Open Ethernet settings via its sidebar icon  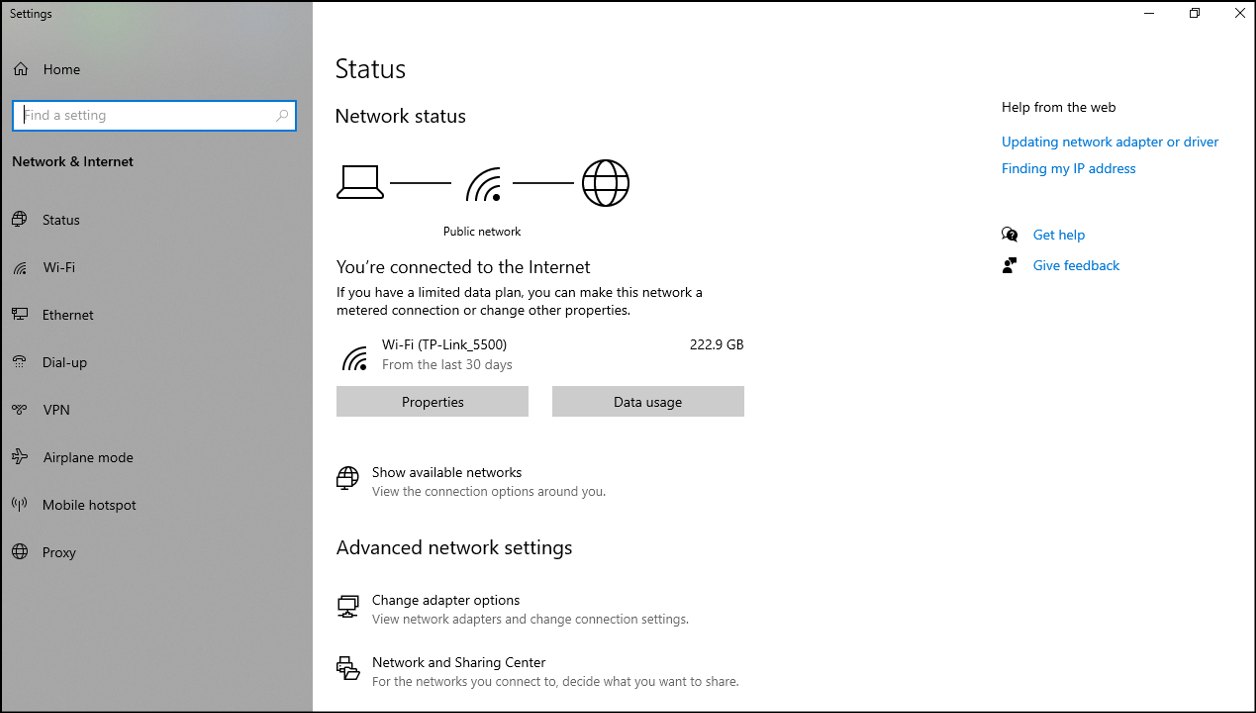click(x=20, y=314)
